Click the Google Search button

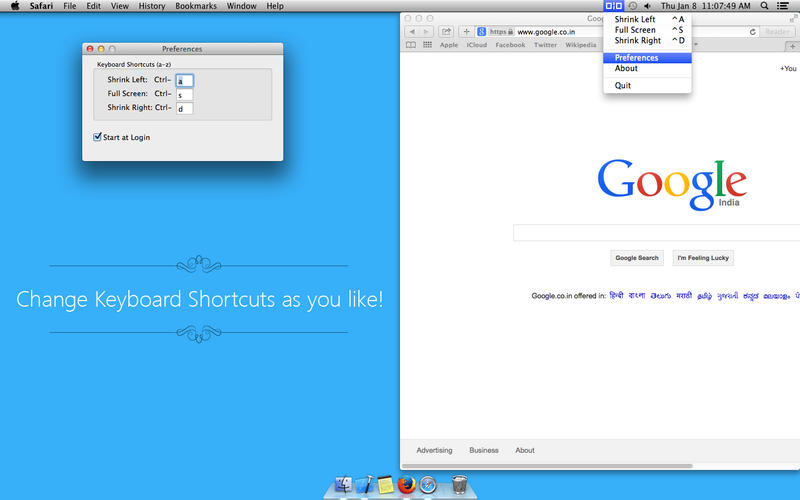click(637, 258)
